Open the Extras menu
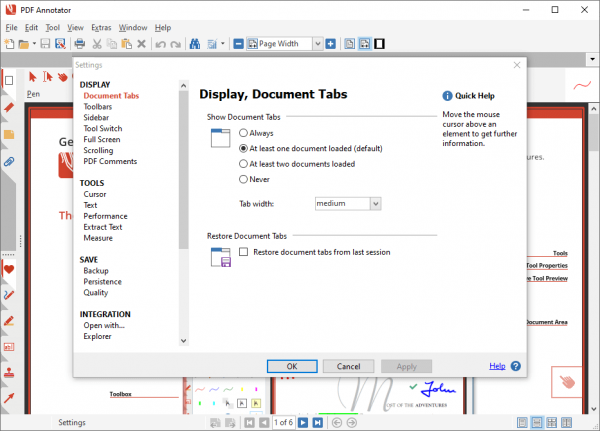This screenshot has width=600, height=431. [101, 27]
